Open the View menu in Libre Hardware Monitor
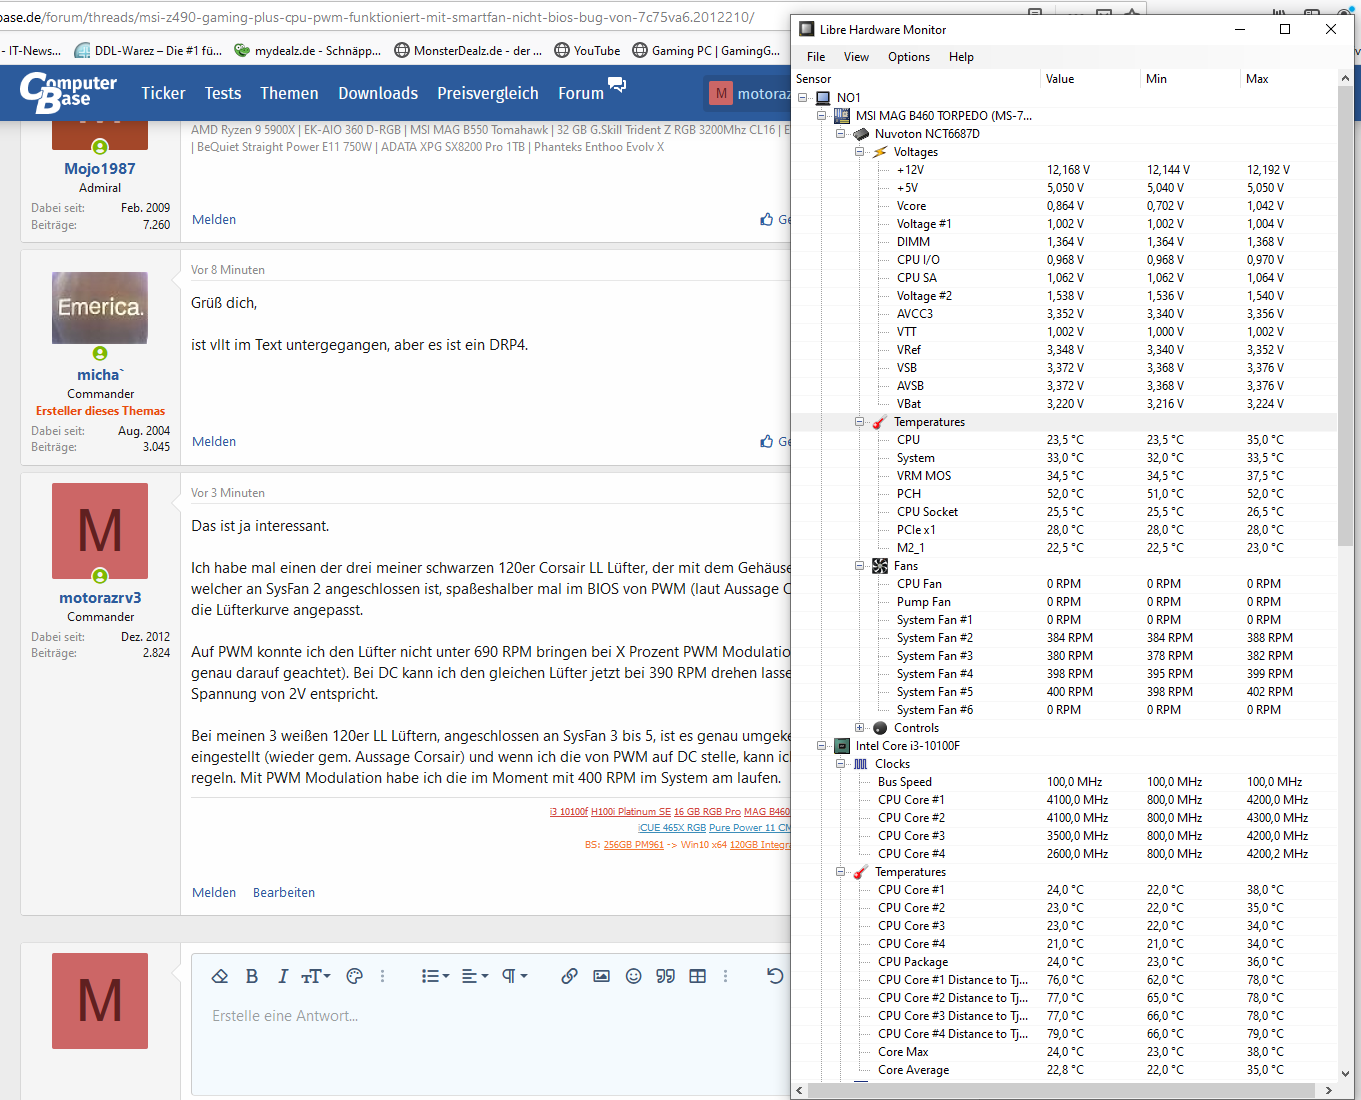The image size is (1361, 1100). 856,57
